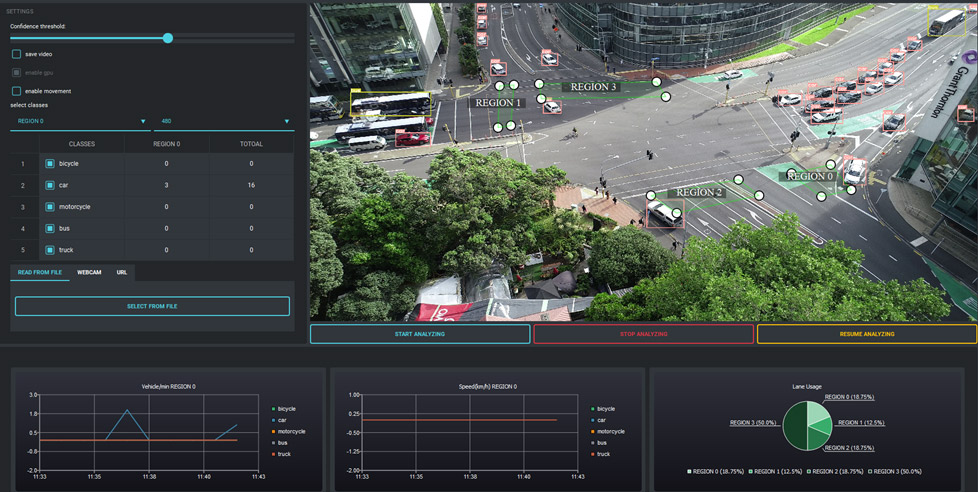Click STOP ANALYZING
The image size is (978, 492).
(644, 334)
